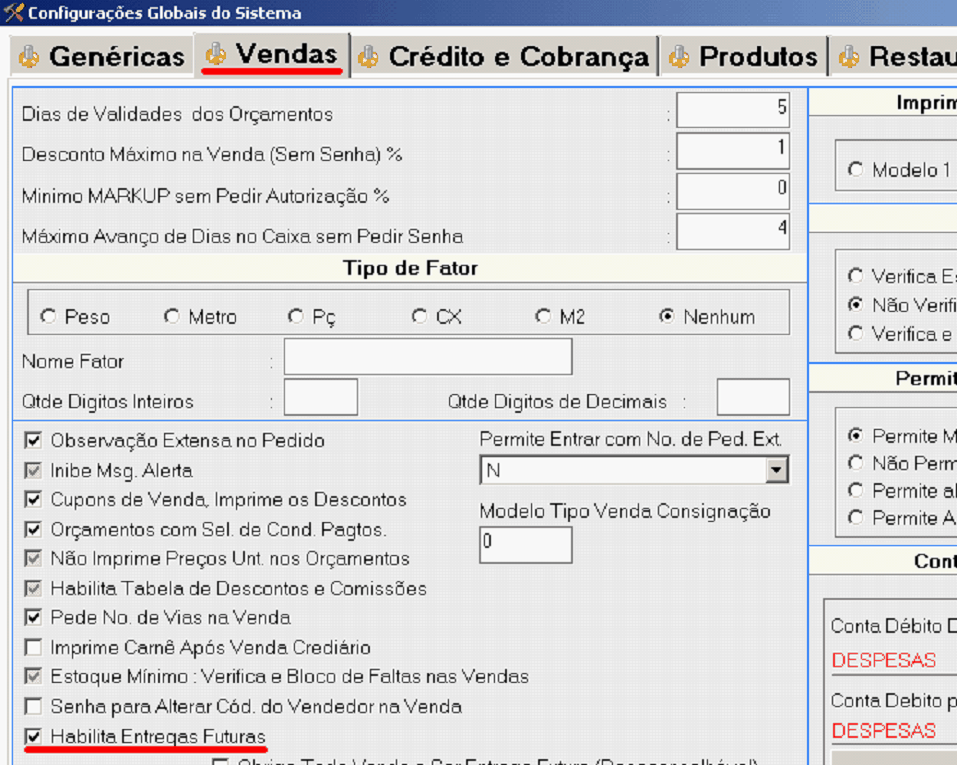The width and height of the screenshot is (958, 766).
Task: Toggle Pede No. de Vias na Venda
Action: [x=34, y=617]
